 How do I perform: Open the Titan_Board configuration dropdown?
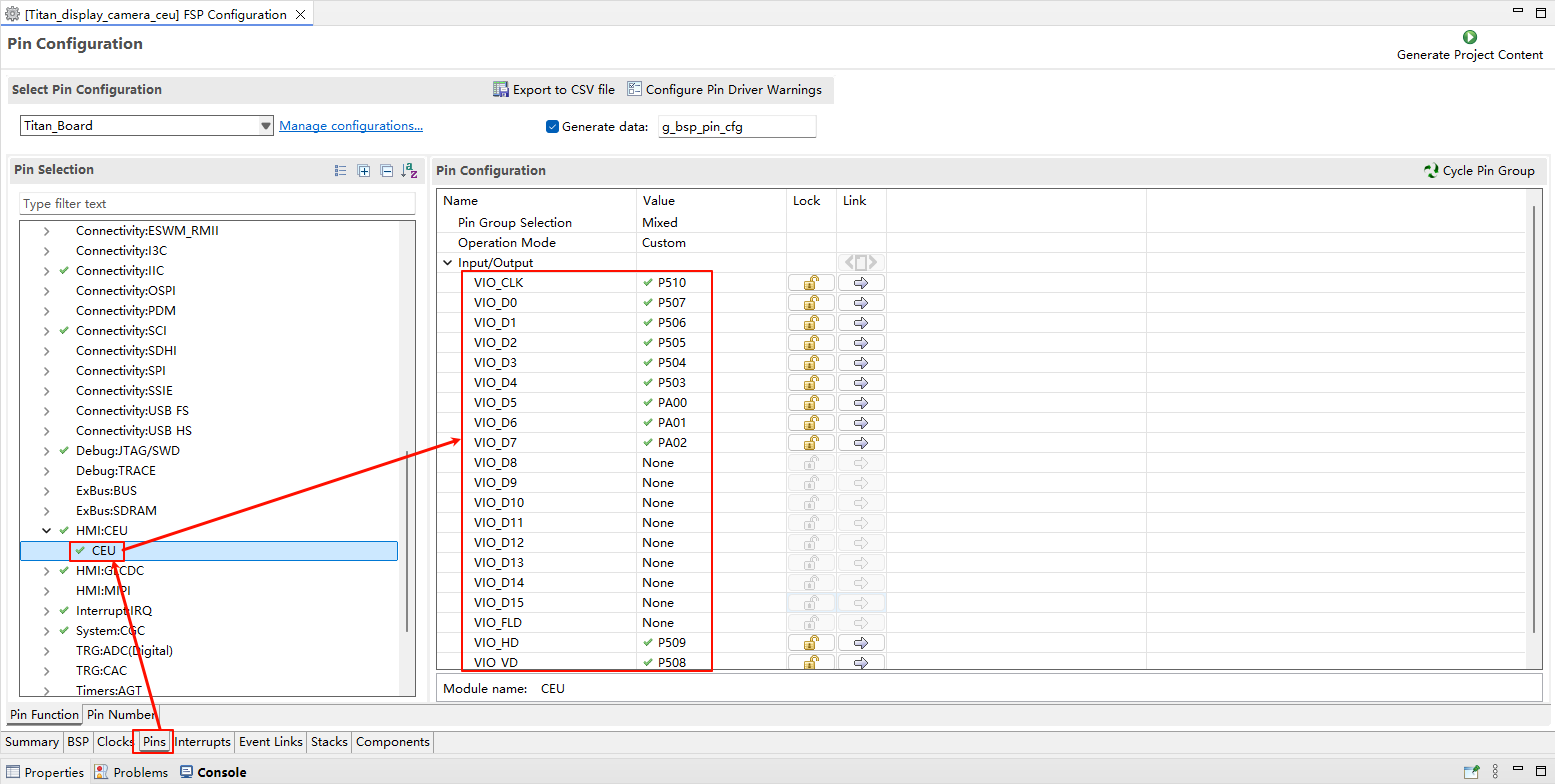[265, 126]
